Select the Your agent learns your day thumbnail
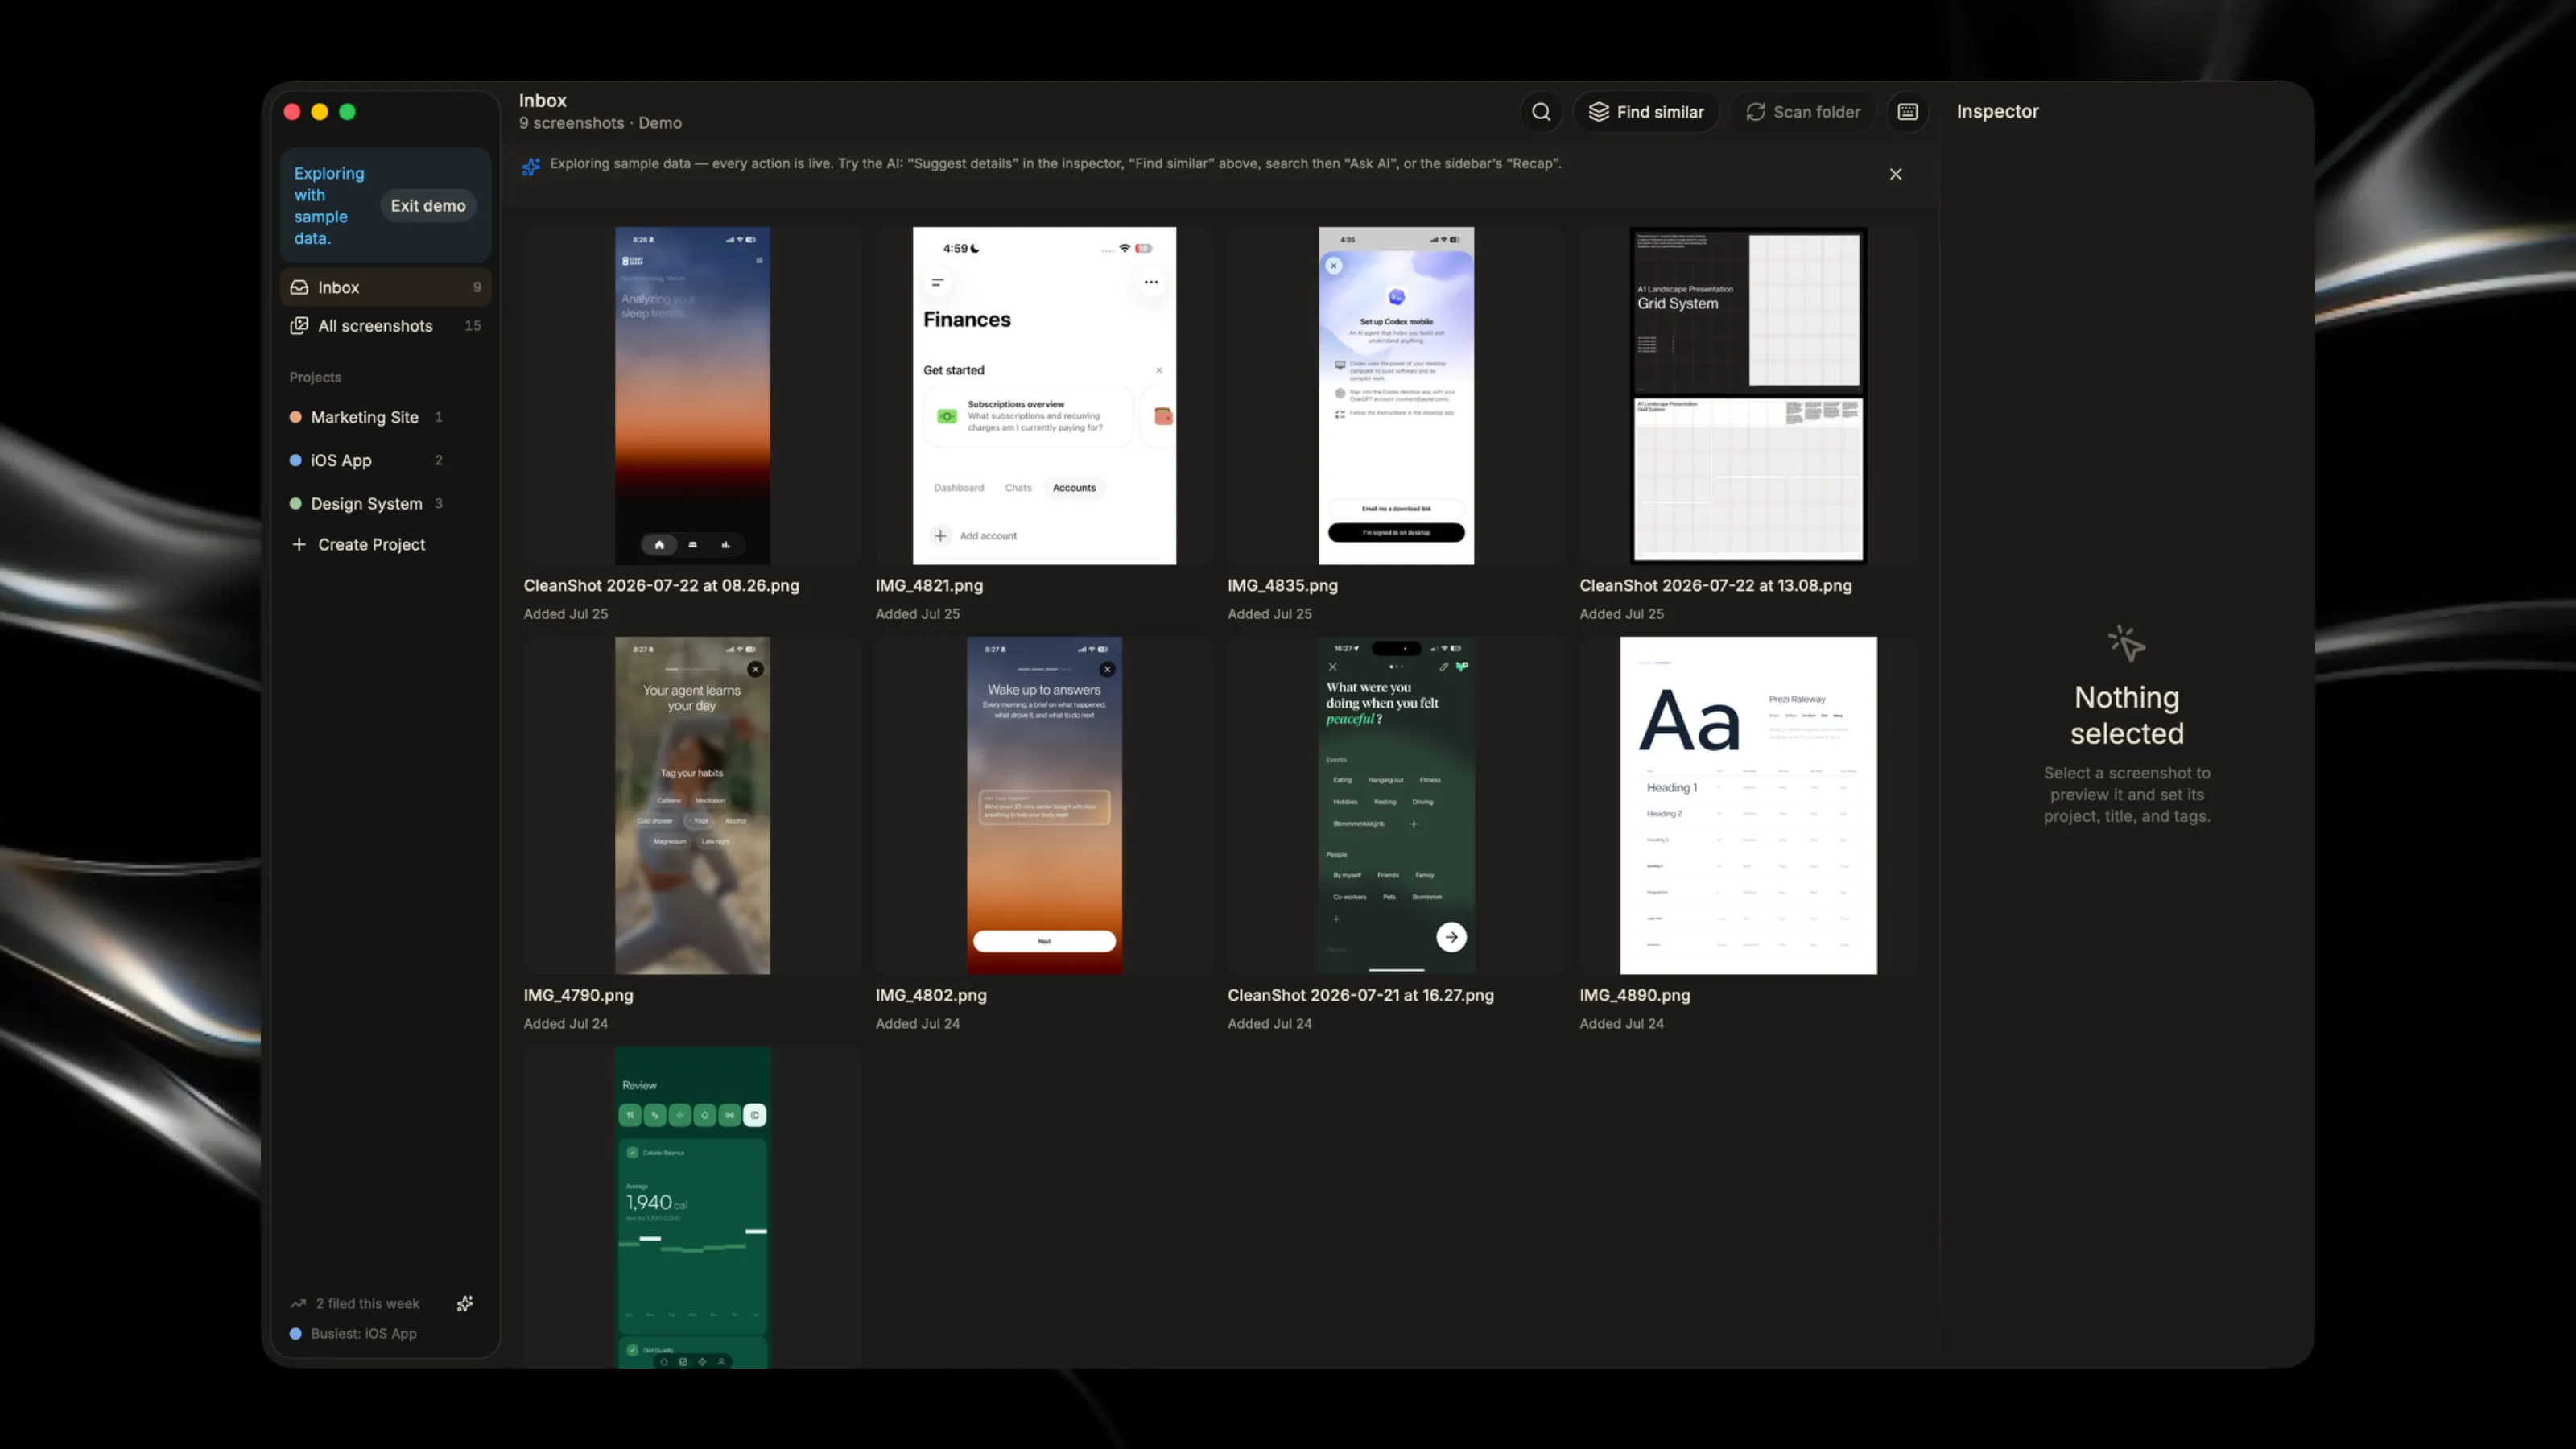This screenshot has height=1449, width=2576. pos(692,806)
